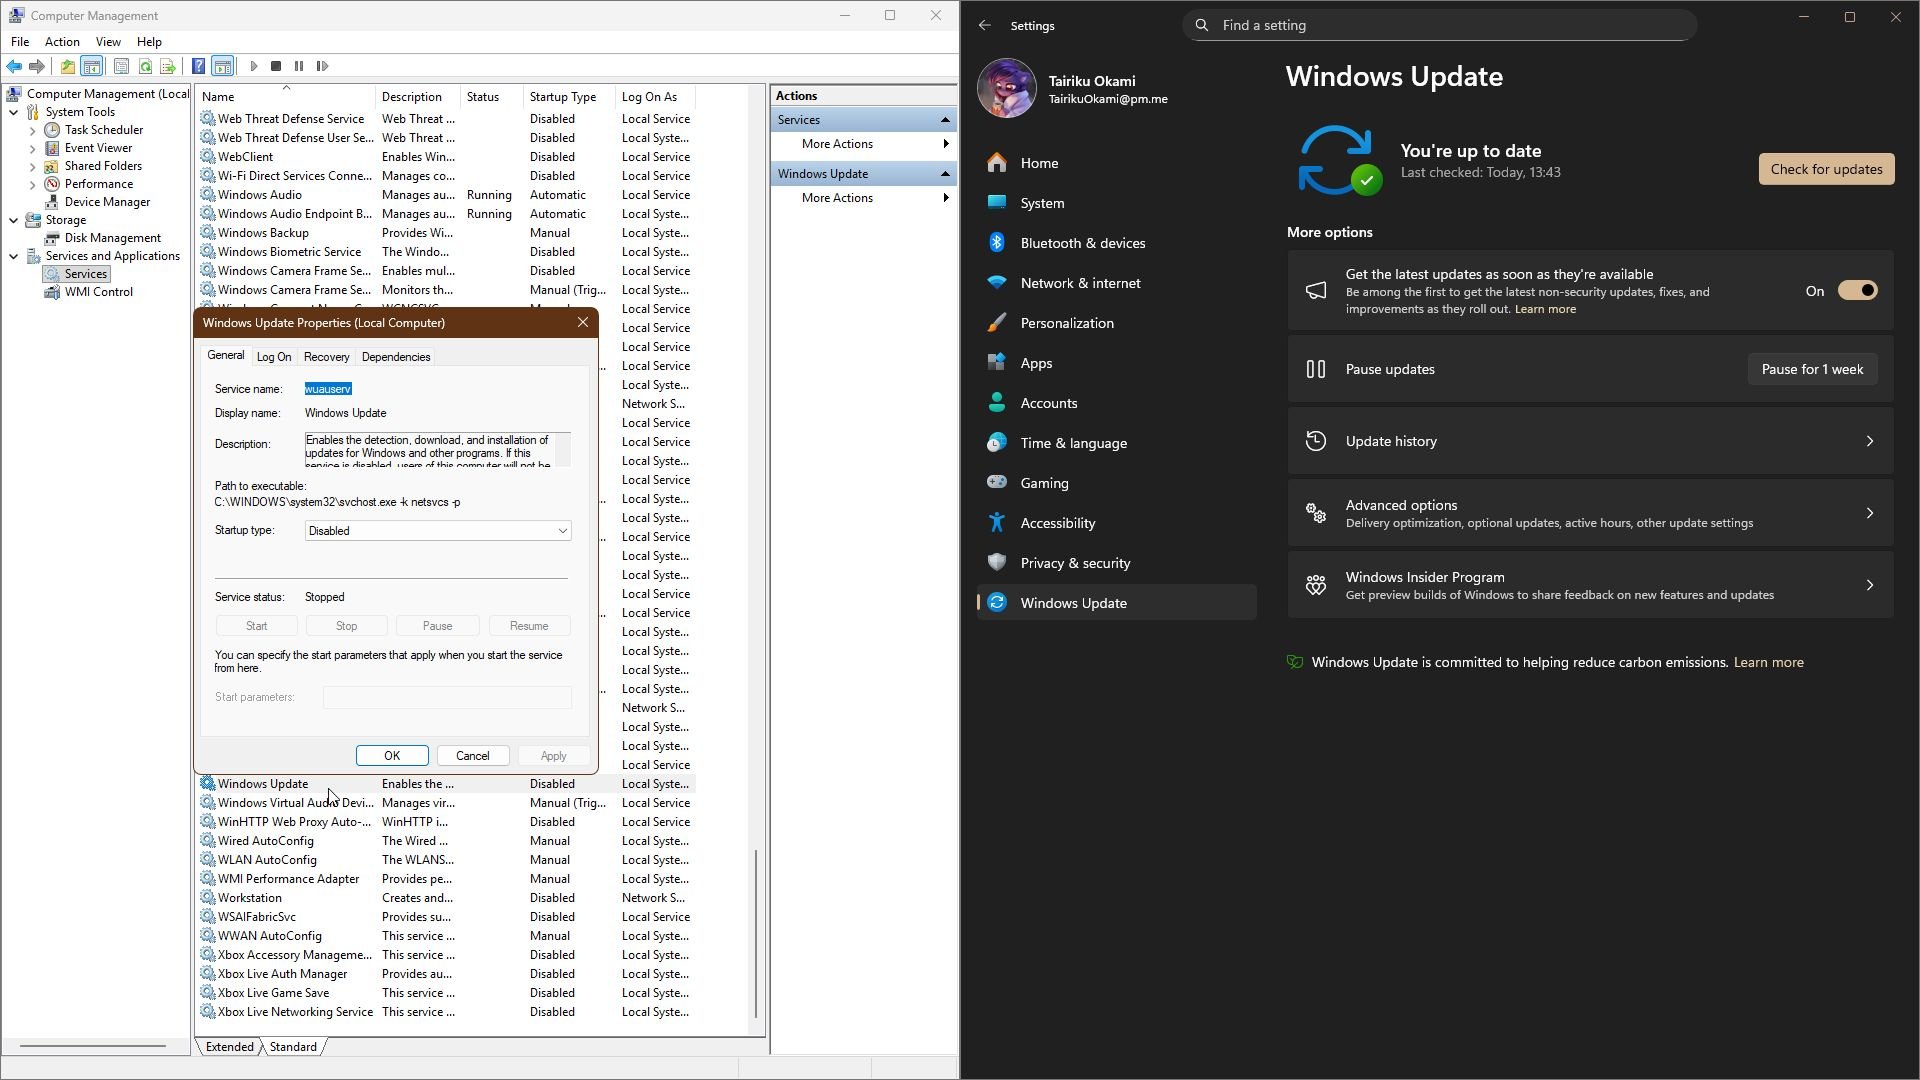This screenshot has height=1080, width=1920.
Task: Expand the Performance tree node
Action: 33,184
